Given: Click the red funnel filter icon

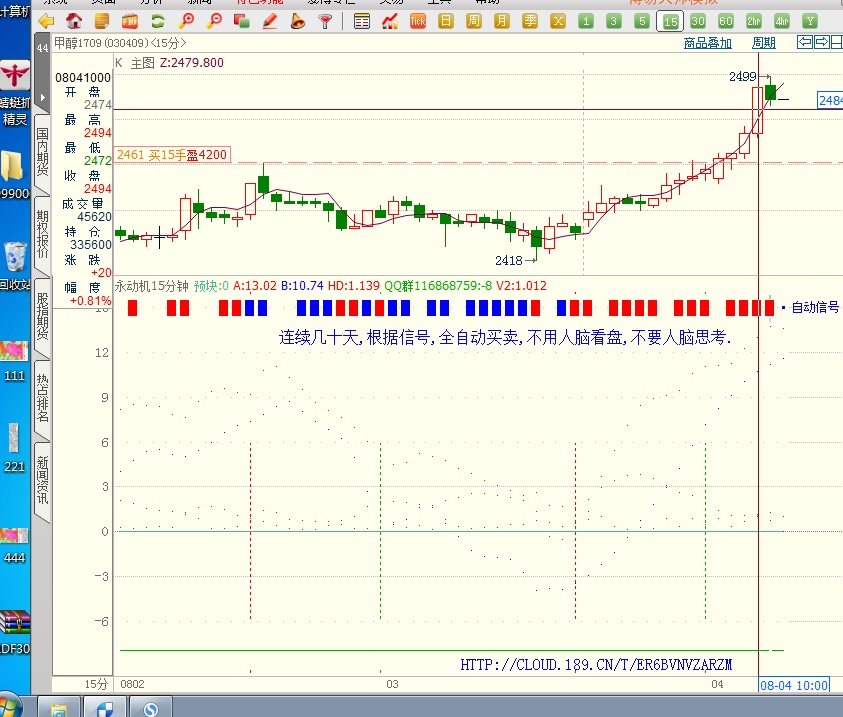Looking at the screenshot, I should [325, 21].
